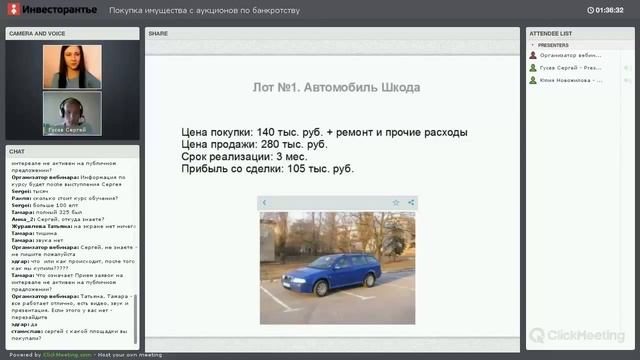This screenshot has width=640, height=360.
Task: Click the chat message "эдгар: да"
Action: click(x=24, y=324)
